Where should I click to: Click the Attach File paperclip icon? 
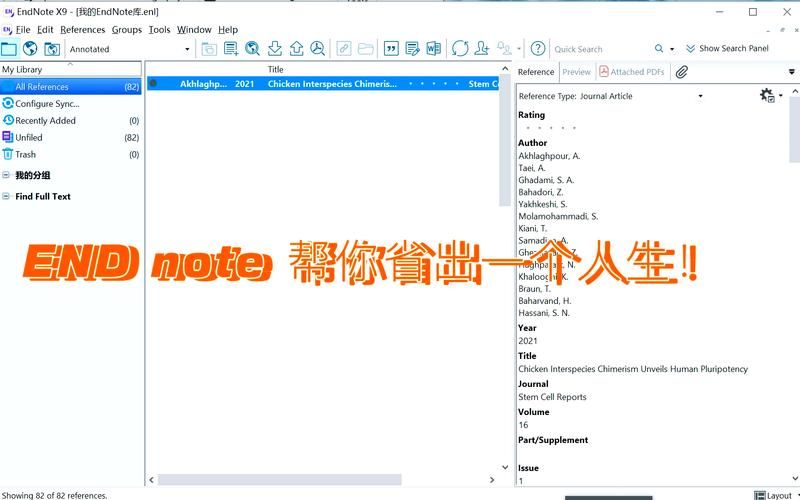(682, 72)
